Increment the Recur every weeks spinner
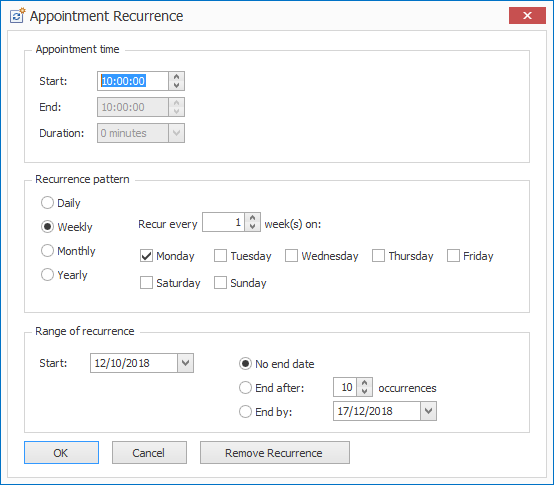The height and width of the screenshot is (485, 554). point(252,218)
